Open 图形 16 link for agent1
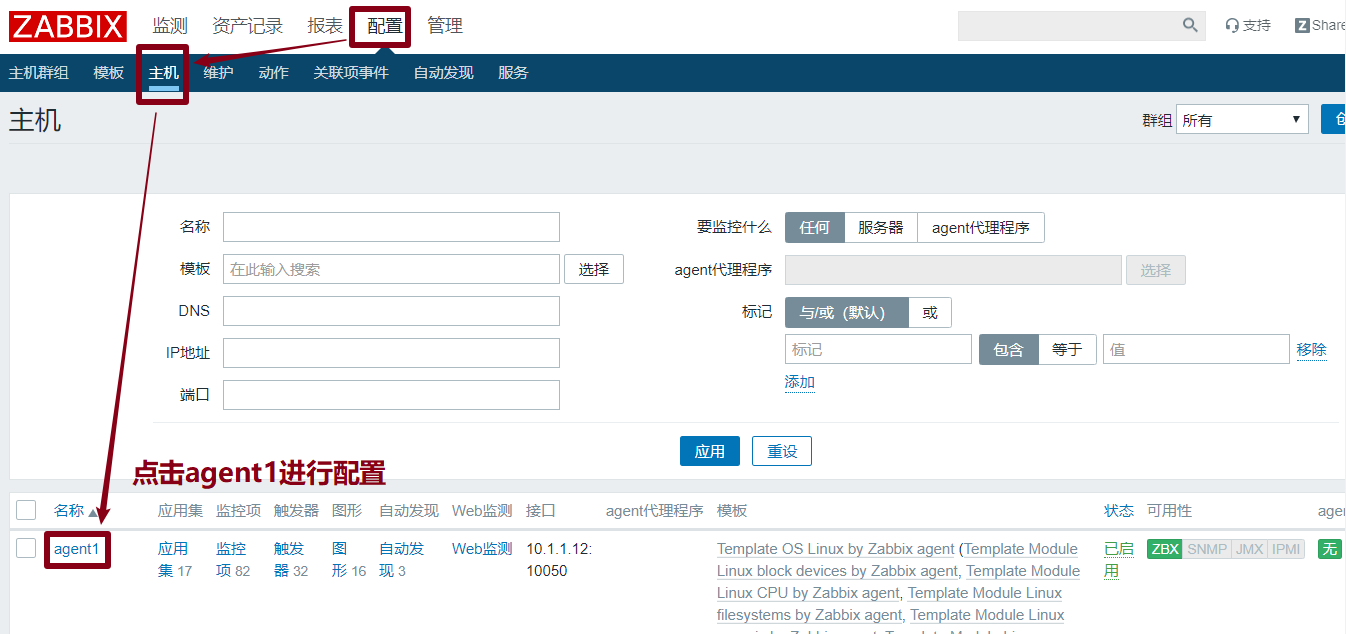The image size is (1346, 634). tap(349, 560)
